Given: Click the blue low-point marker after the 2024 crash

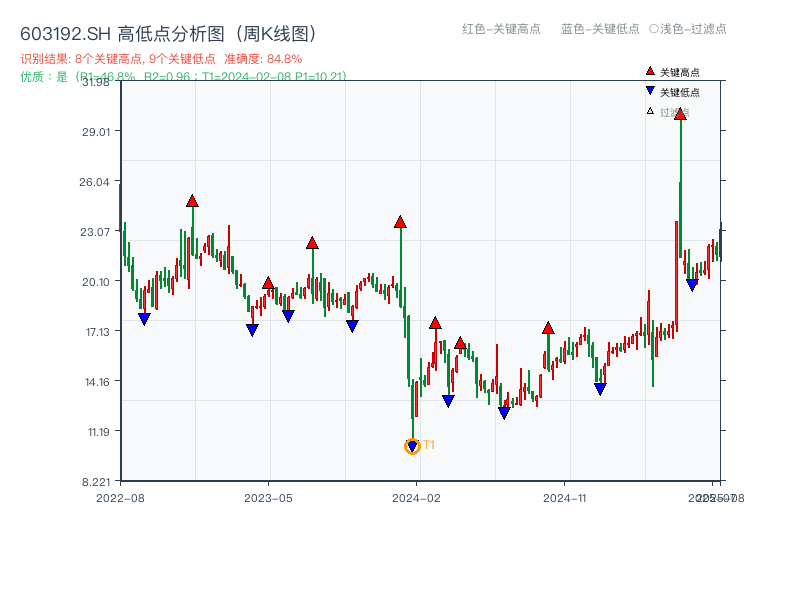Looking at the screenshot, I should (447, 399).
